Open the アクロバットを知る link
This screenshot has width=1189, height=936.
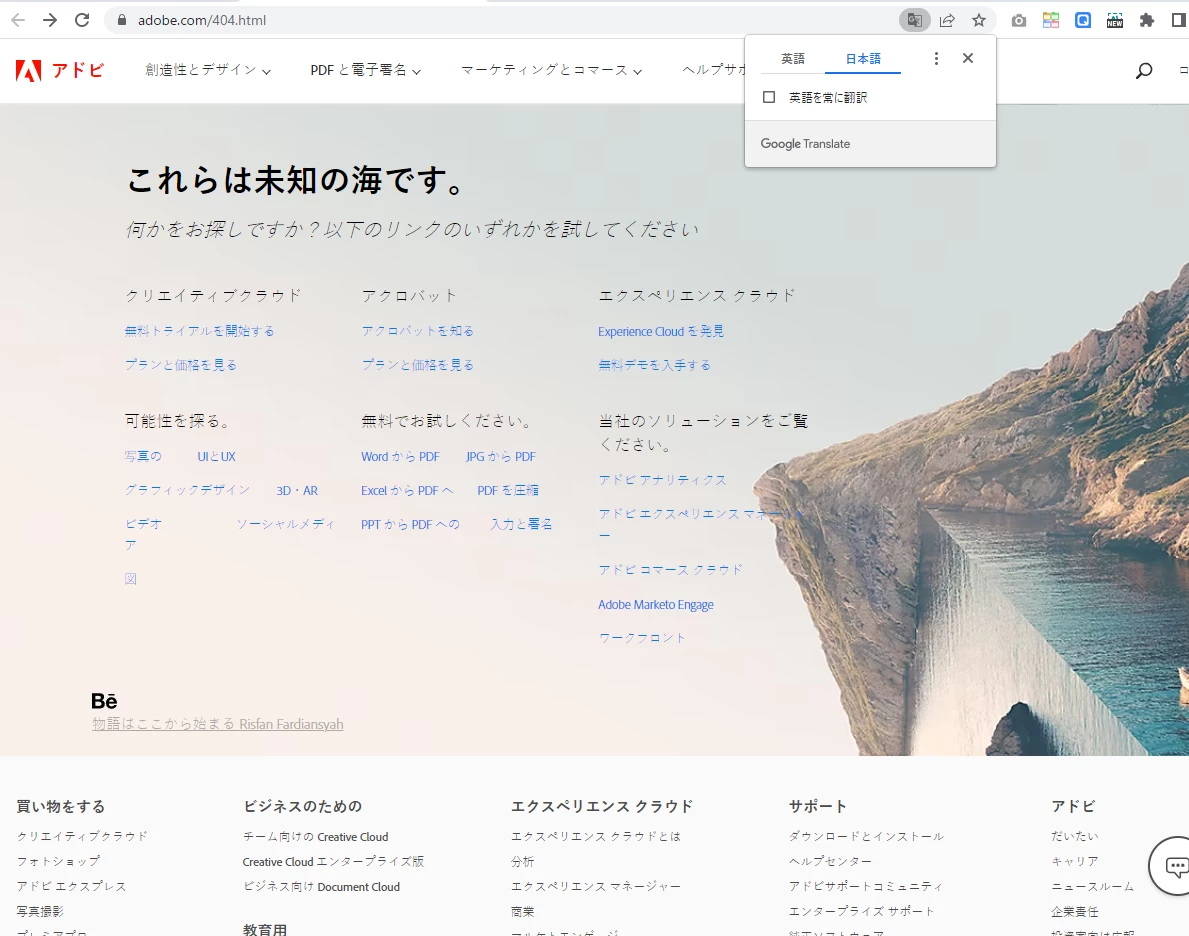point(418,331)
